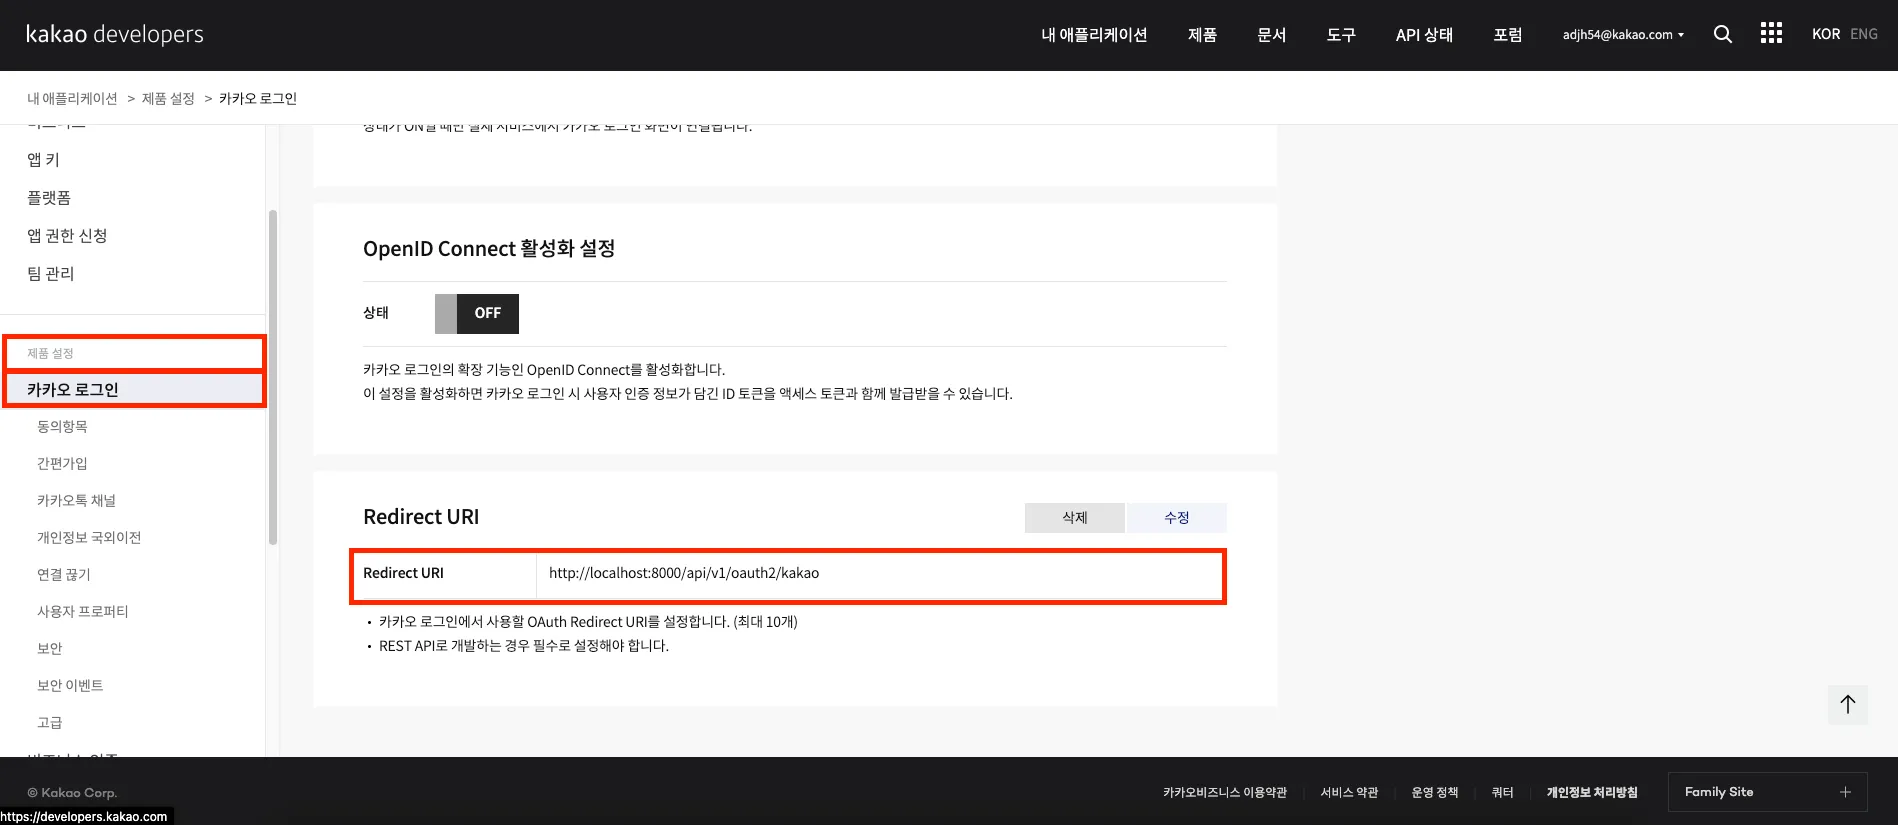Expand the Family Site plus icon

[1845, 792]
